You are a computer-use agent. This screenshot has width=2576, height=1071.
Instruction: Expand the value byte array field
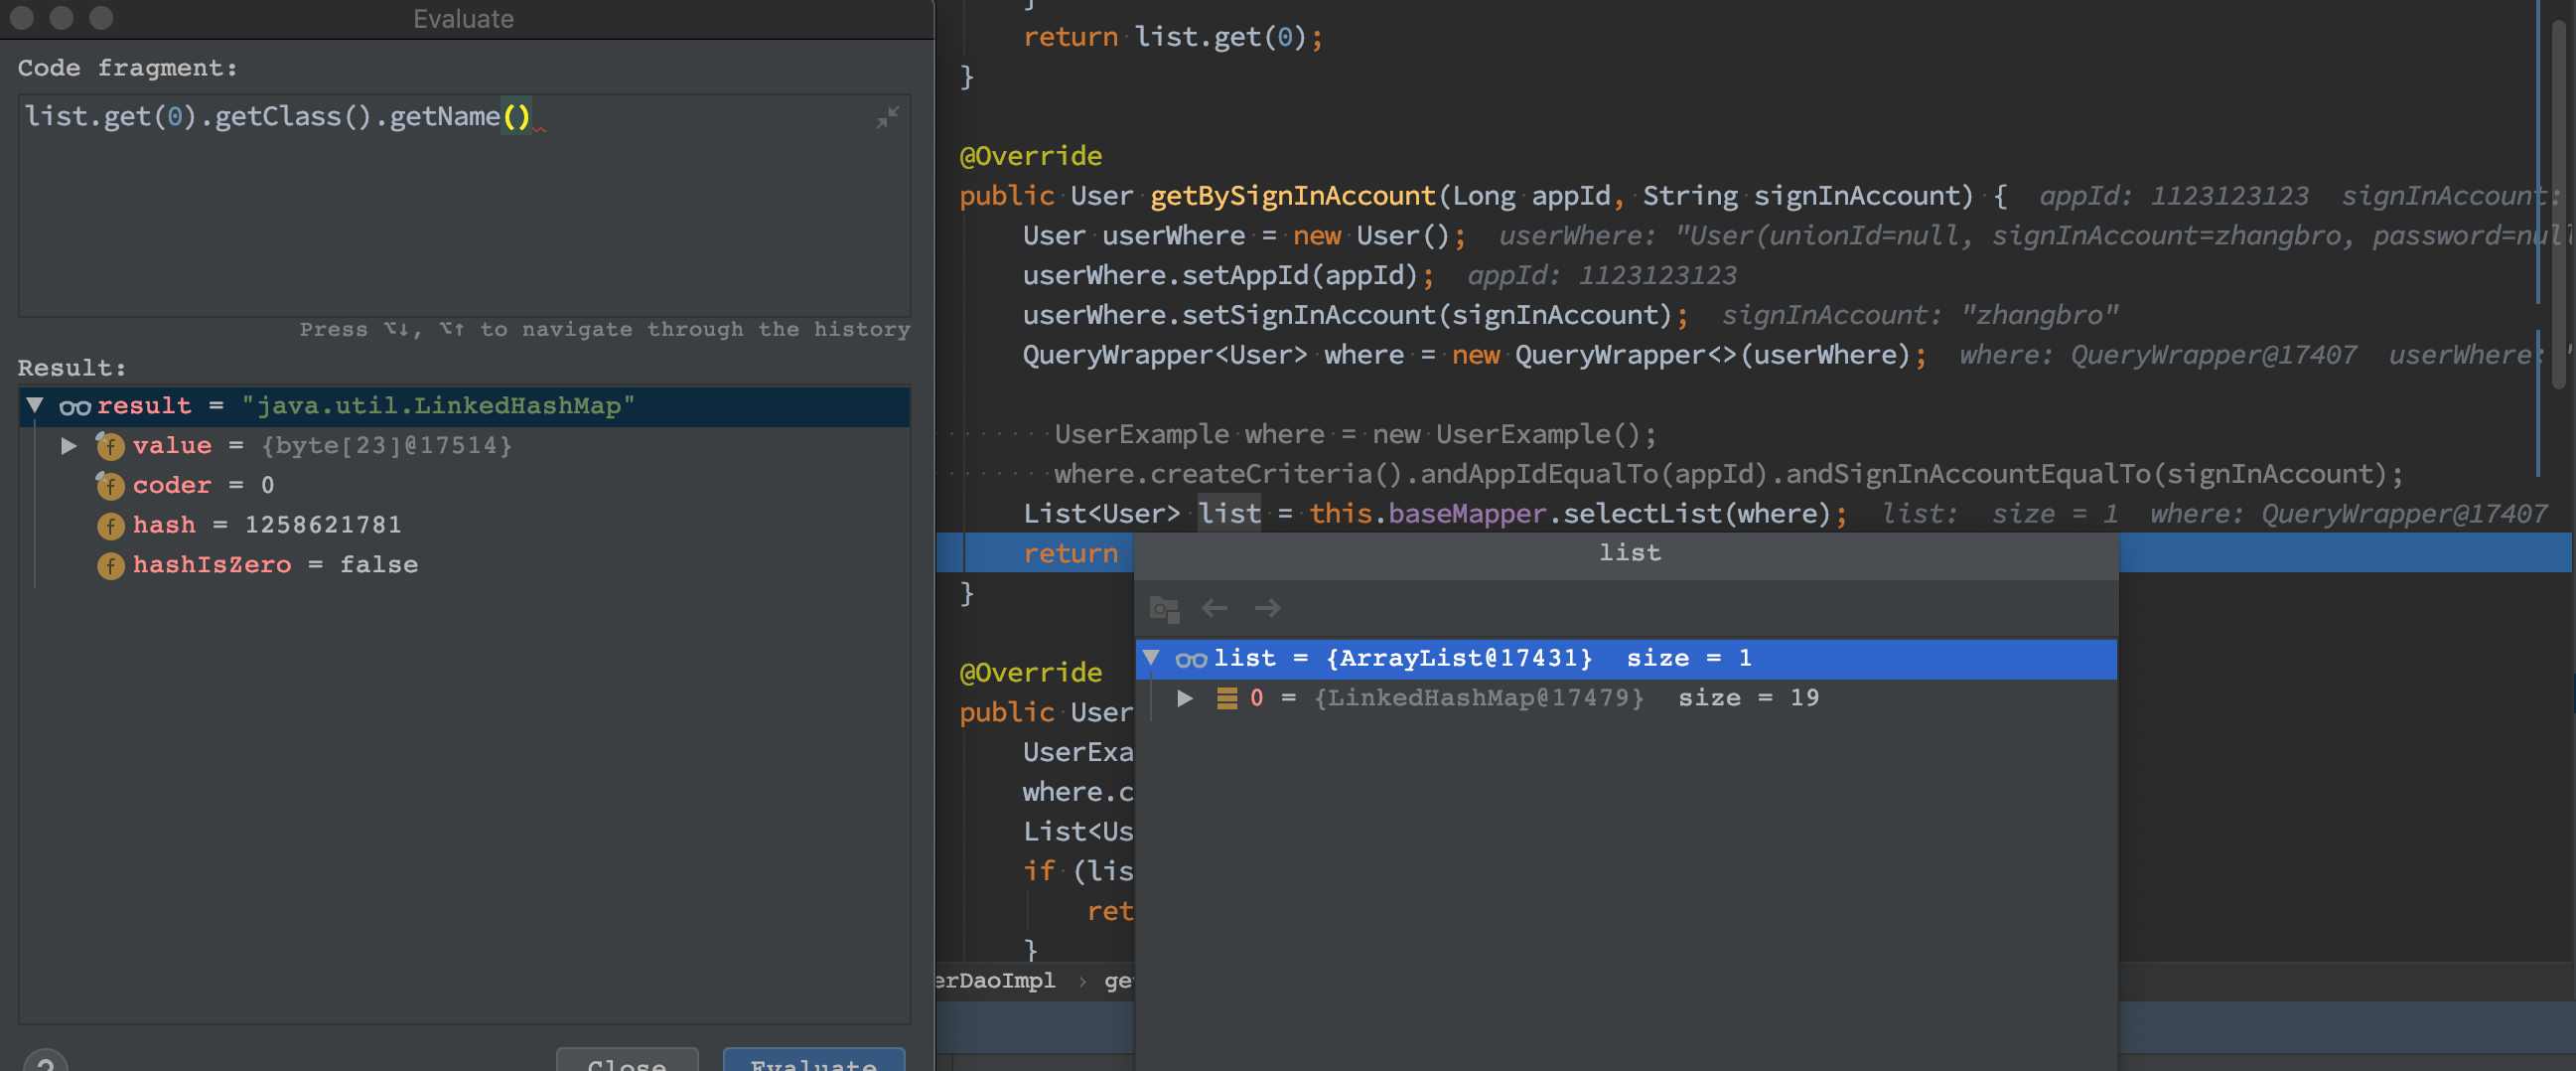pos(69,445)
